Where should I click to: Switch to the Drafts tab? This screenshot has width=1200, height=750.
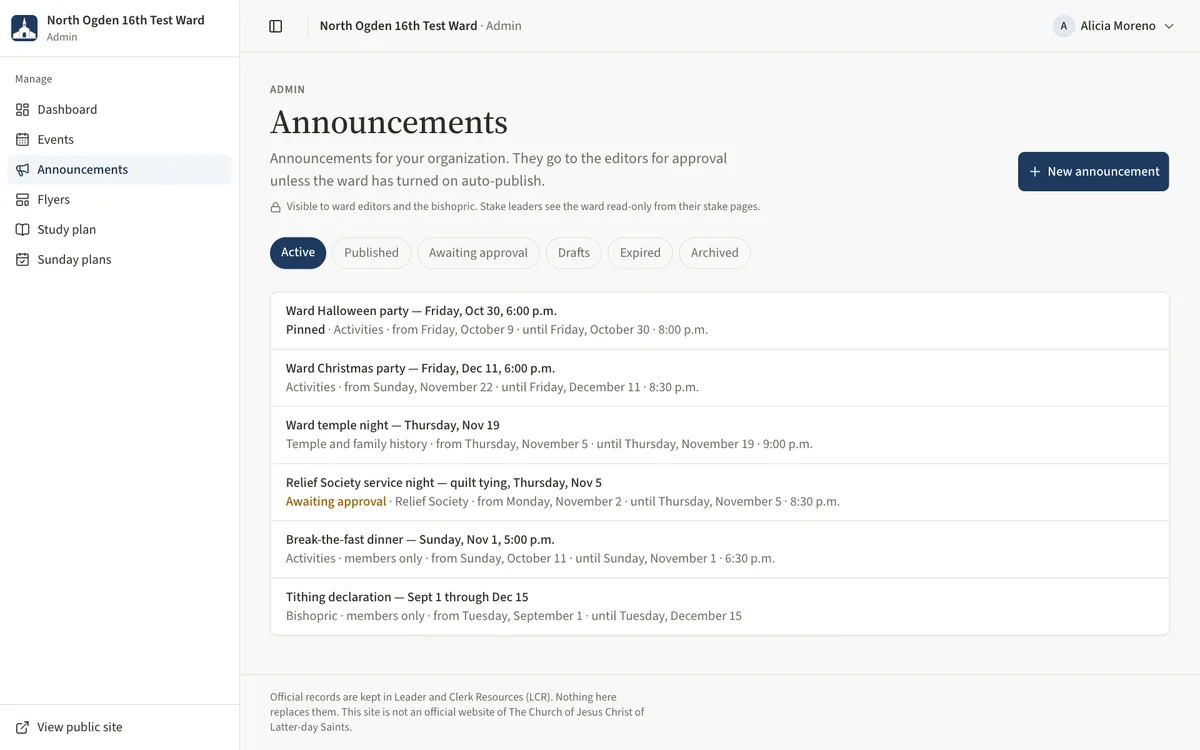pyautogui.click(x=574, y=253)
